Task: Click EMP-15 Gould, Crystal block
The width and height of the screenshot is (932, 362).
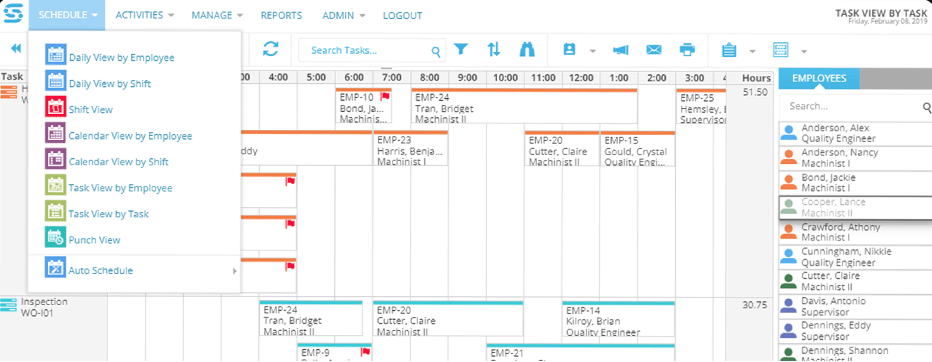Action: pos(638,149)
